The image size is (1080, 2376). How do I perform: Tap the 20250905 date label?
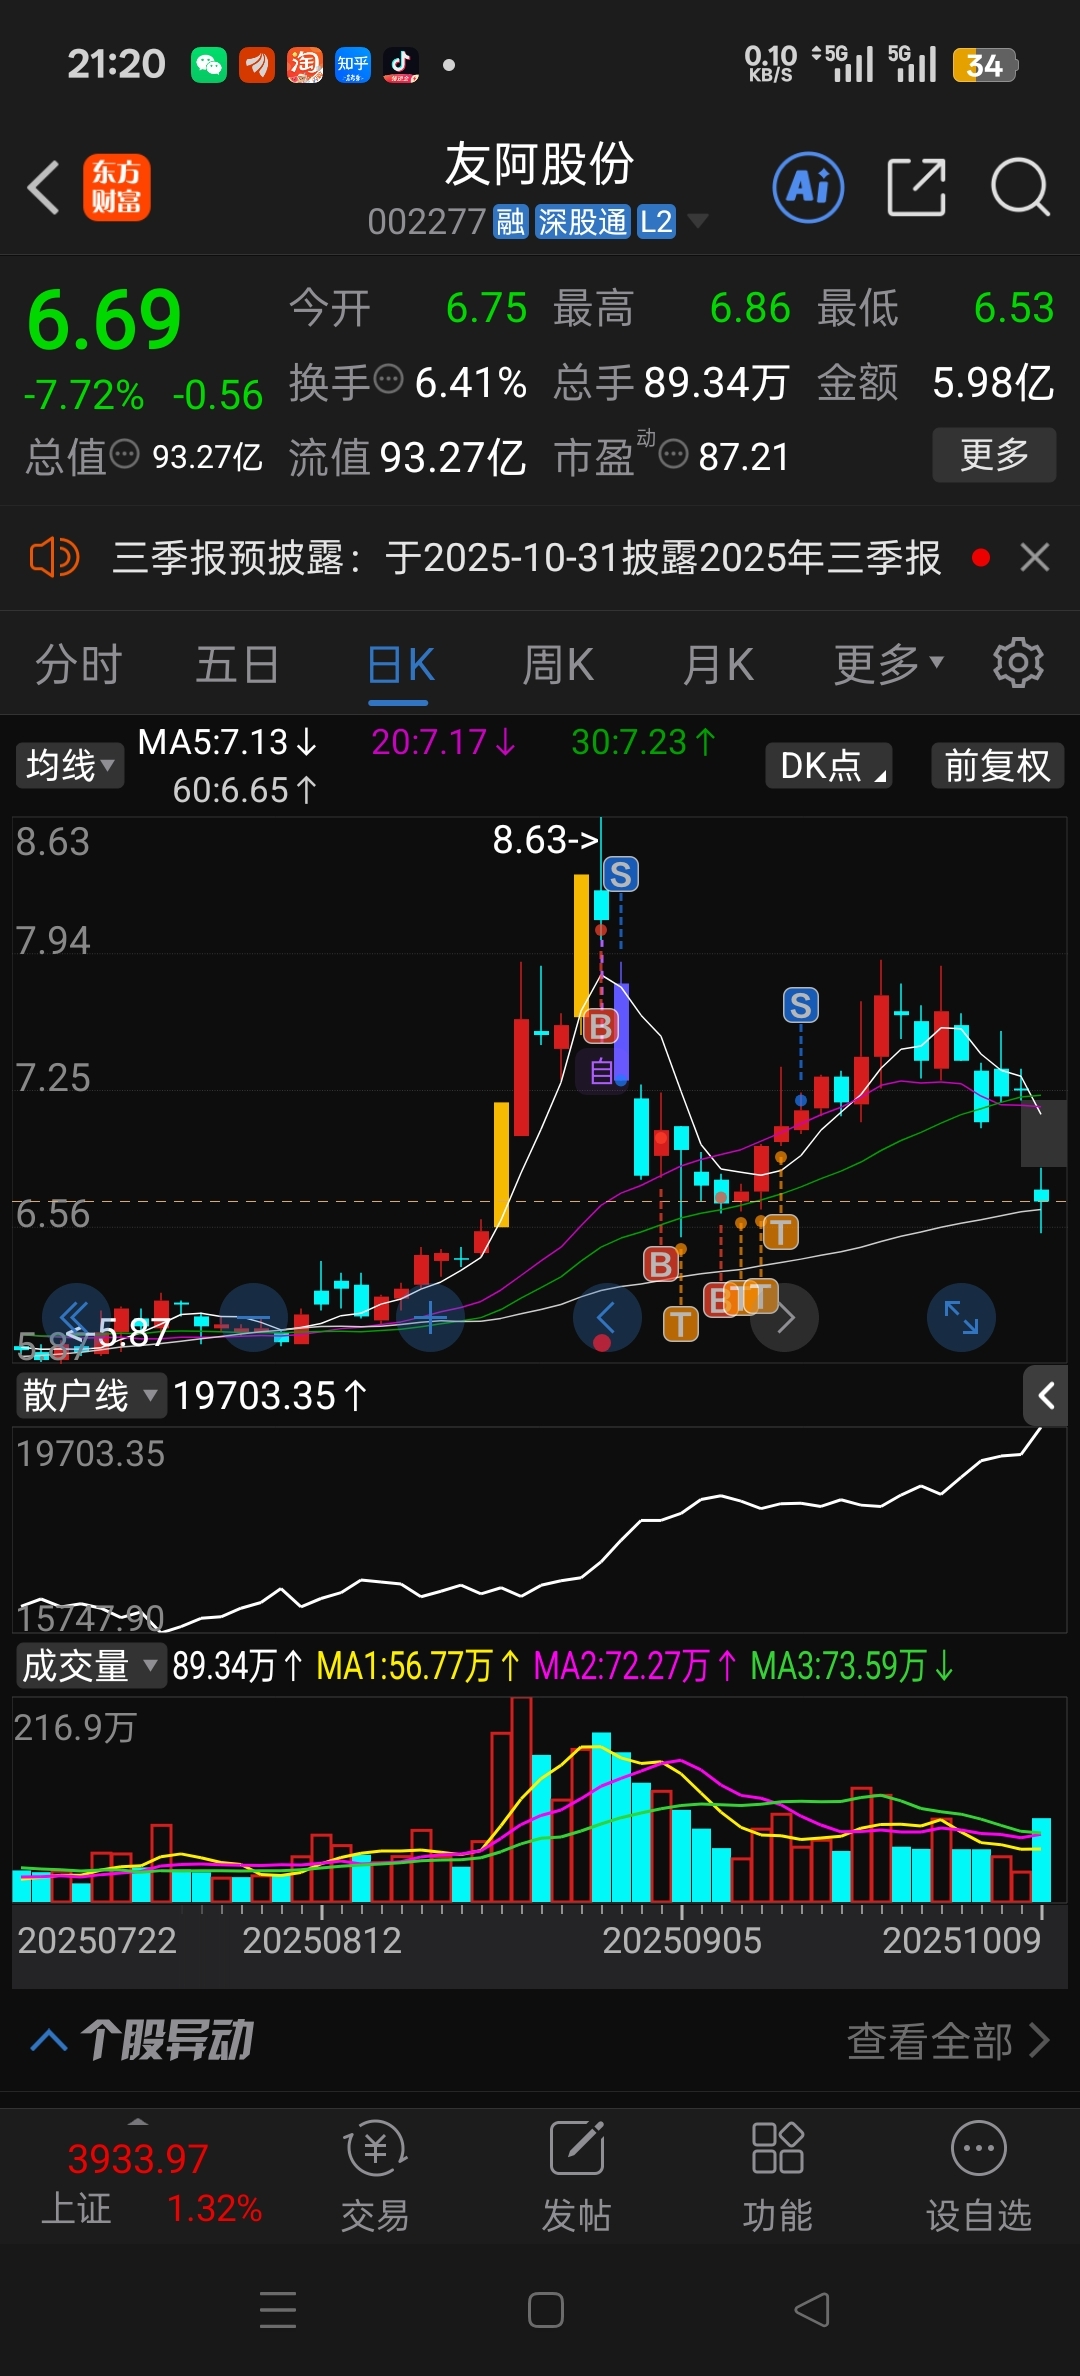pos(681,1940)
